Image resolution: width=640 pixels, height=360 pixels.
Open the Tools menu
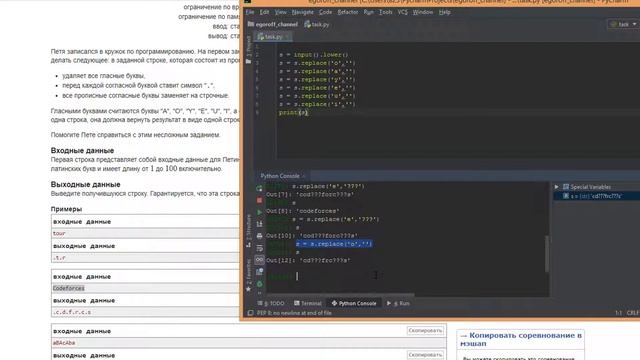coord(385,12)
